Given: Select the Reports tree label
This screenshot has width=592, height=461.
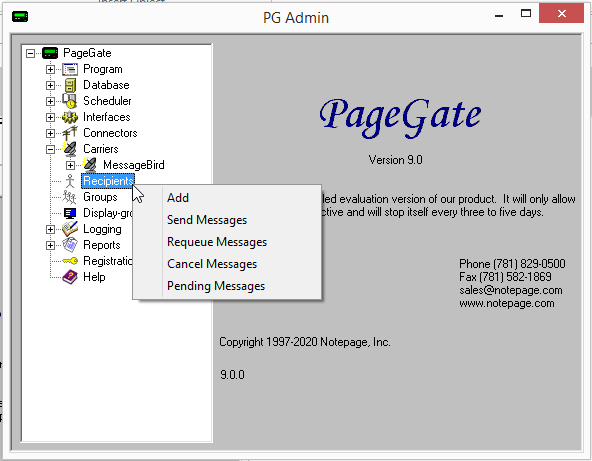Looking at the screenshot, I should [x=102, y=245].
